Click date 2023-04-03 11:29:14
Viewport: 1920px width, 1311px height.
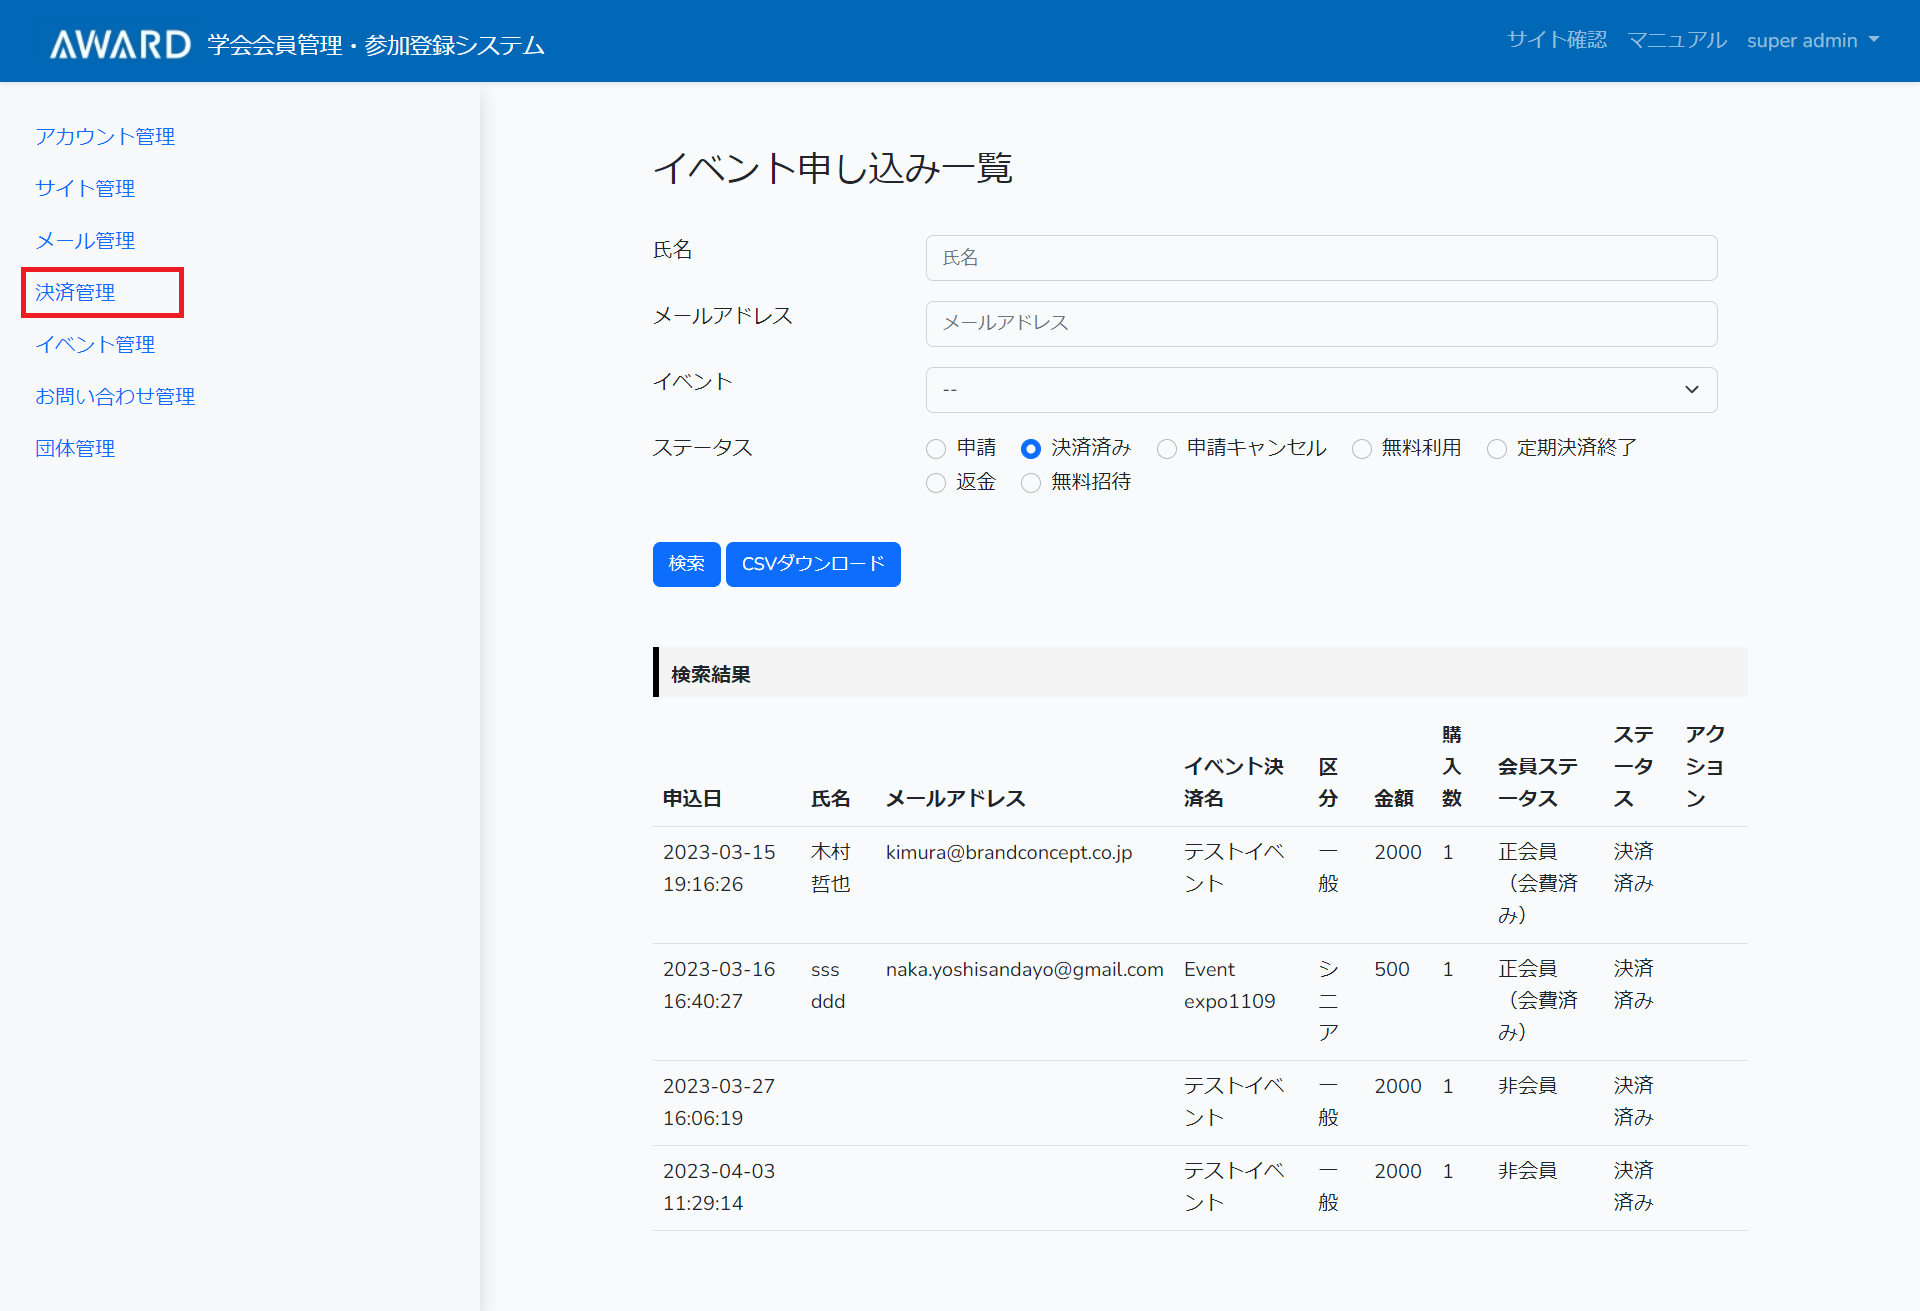(719, 1187)
